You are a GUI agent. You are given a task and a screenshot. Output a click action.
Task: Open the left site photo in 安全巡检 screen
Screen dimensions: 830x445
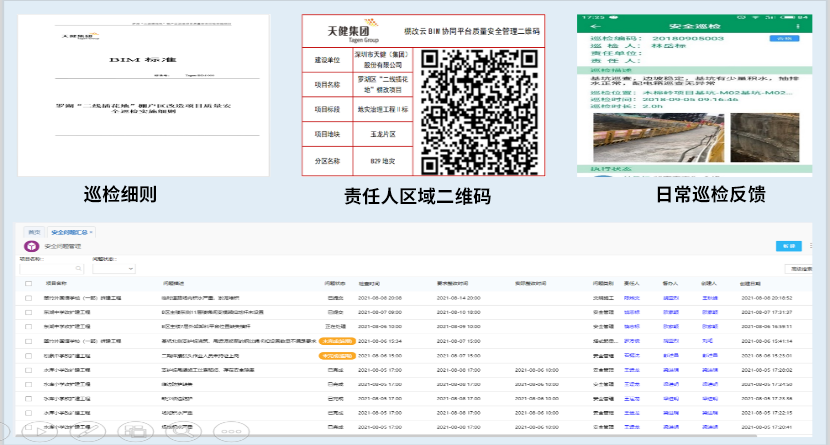658,138
